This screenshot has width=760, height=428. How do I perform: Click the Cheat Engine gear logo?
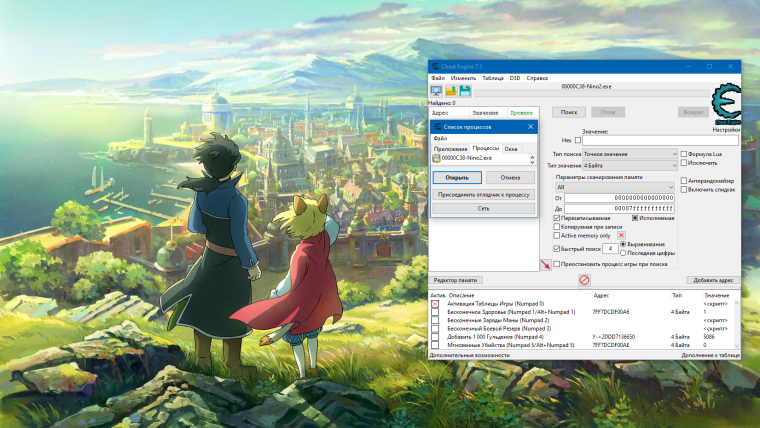point(726,104)
